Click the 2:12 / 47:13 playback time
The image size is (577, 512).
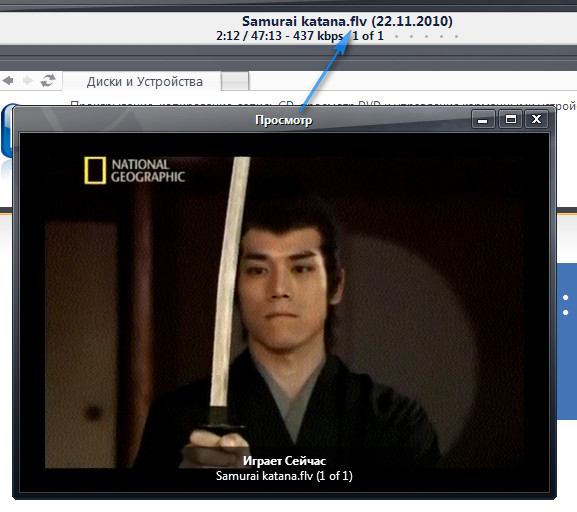(x=249, y=36)
